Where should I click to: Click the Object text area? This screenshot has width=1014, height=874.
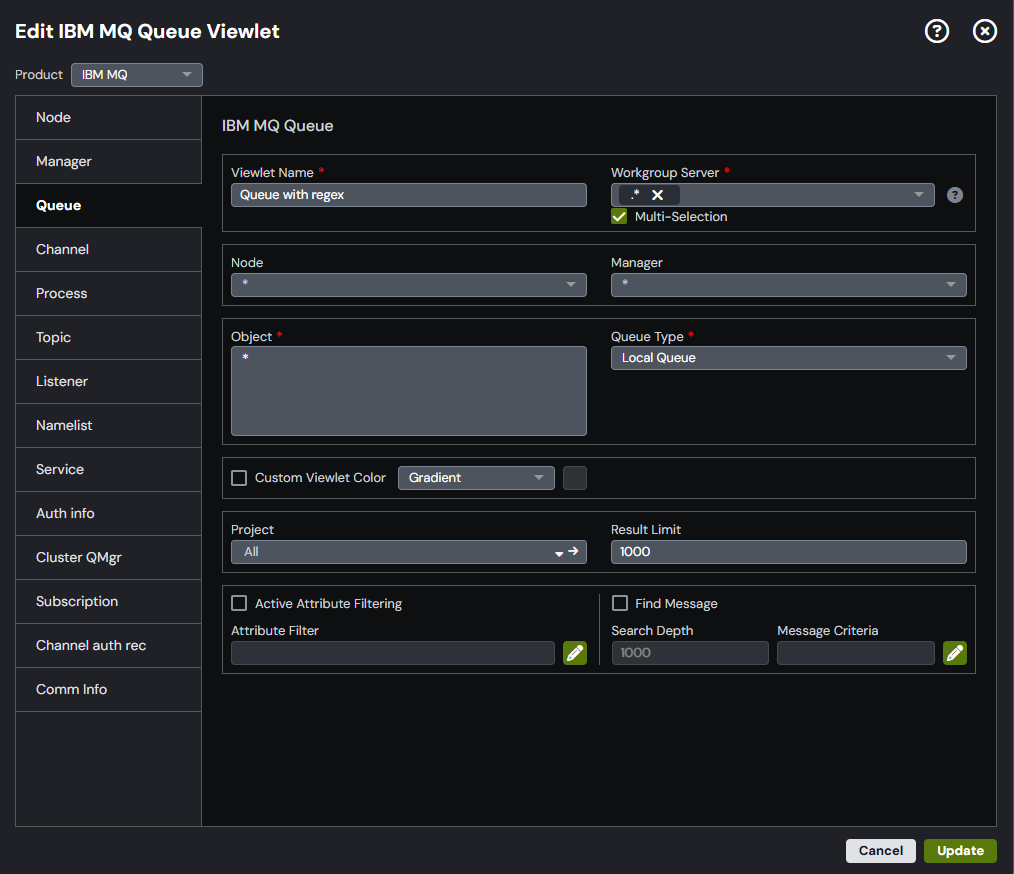point(409,390)
